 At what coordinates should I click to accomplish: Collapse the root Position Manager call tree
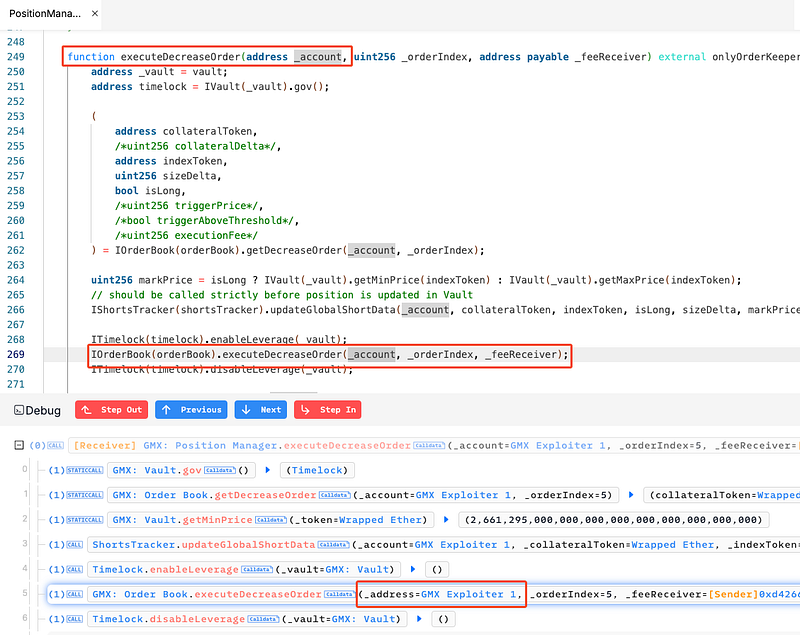(18, 445)
